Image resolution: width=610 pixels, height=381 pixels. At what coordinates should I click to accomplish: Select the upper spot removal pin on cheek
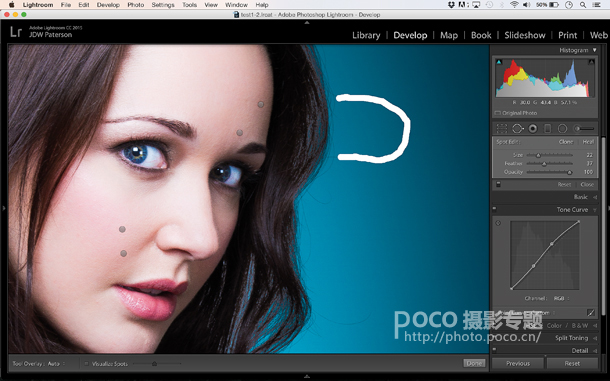[122, 229]
